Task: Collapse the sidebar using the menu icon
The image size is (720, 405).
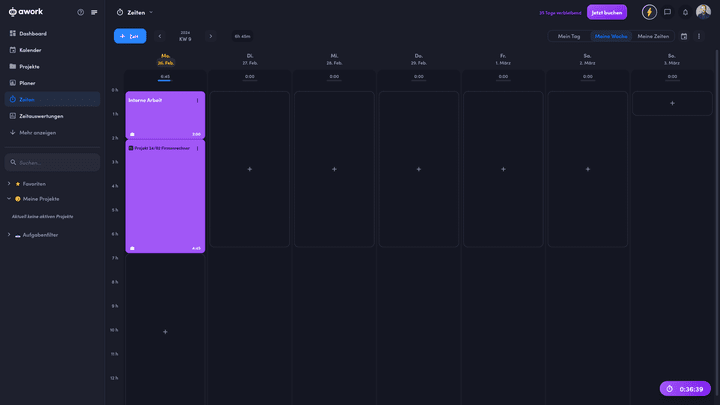Action: [x=94, y=12]
